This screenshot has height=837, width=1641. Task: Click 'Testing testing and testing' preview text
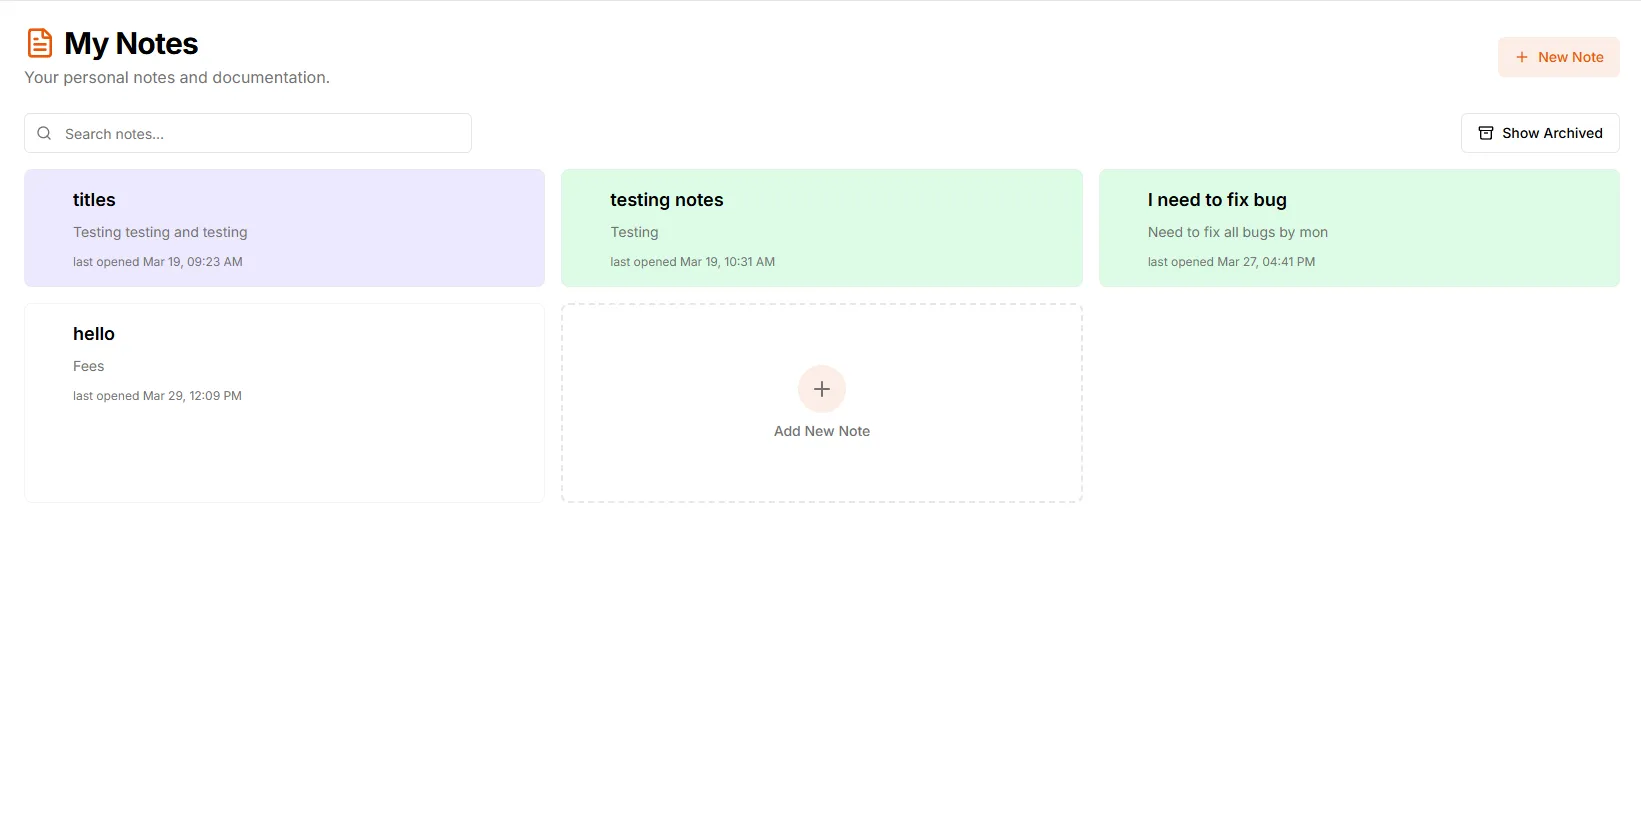[x=160, y=232]
